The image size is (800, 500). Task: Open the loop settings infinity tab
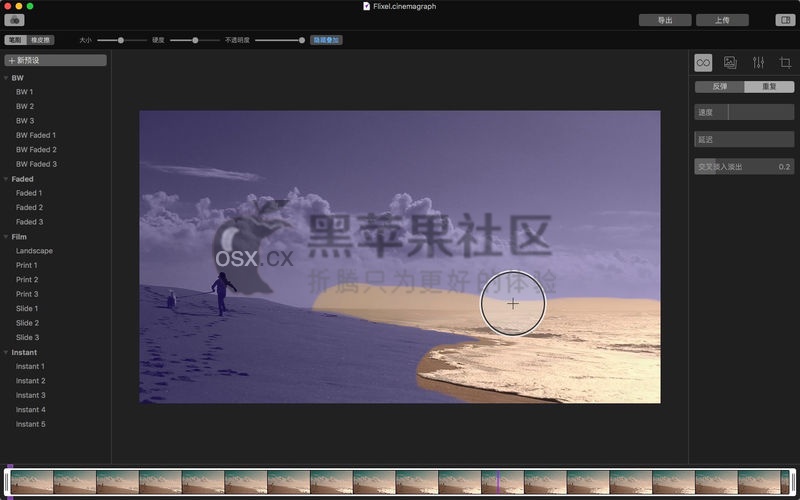coord(703,63)
